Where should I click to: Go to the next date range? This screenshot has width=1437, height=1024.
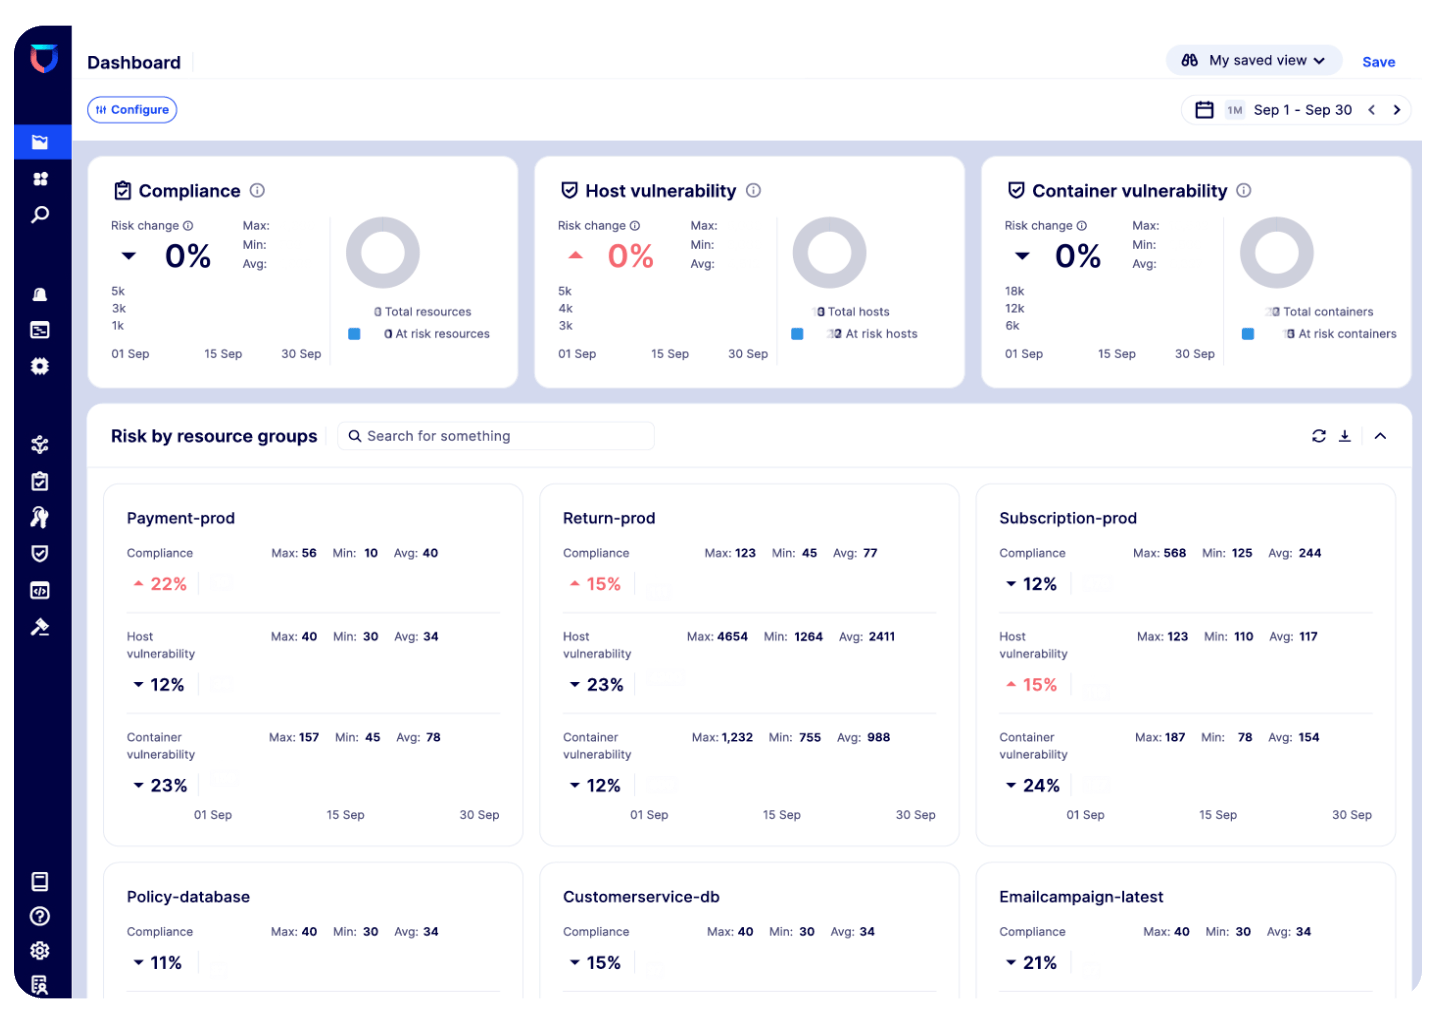(1397, 110)
